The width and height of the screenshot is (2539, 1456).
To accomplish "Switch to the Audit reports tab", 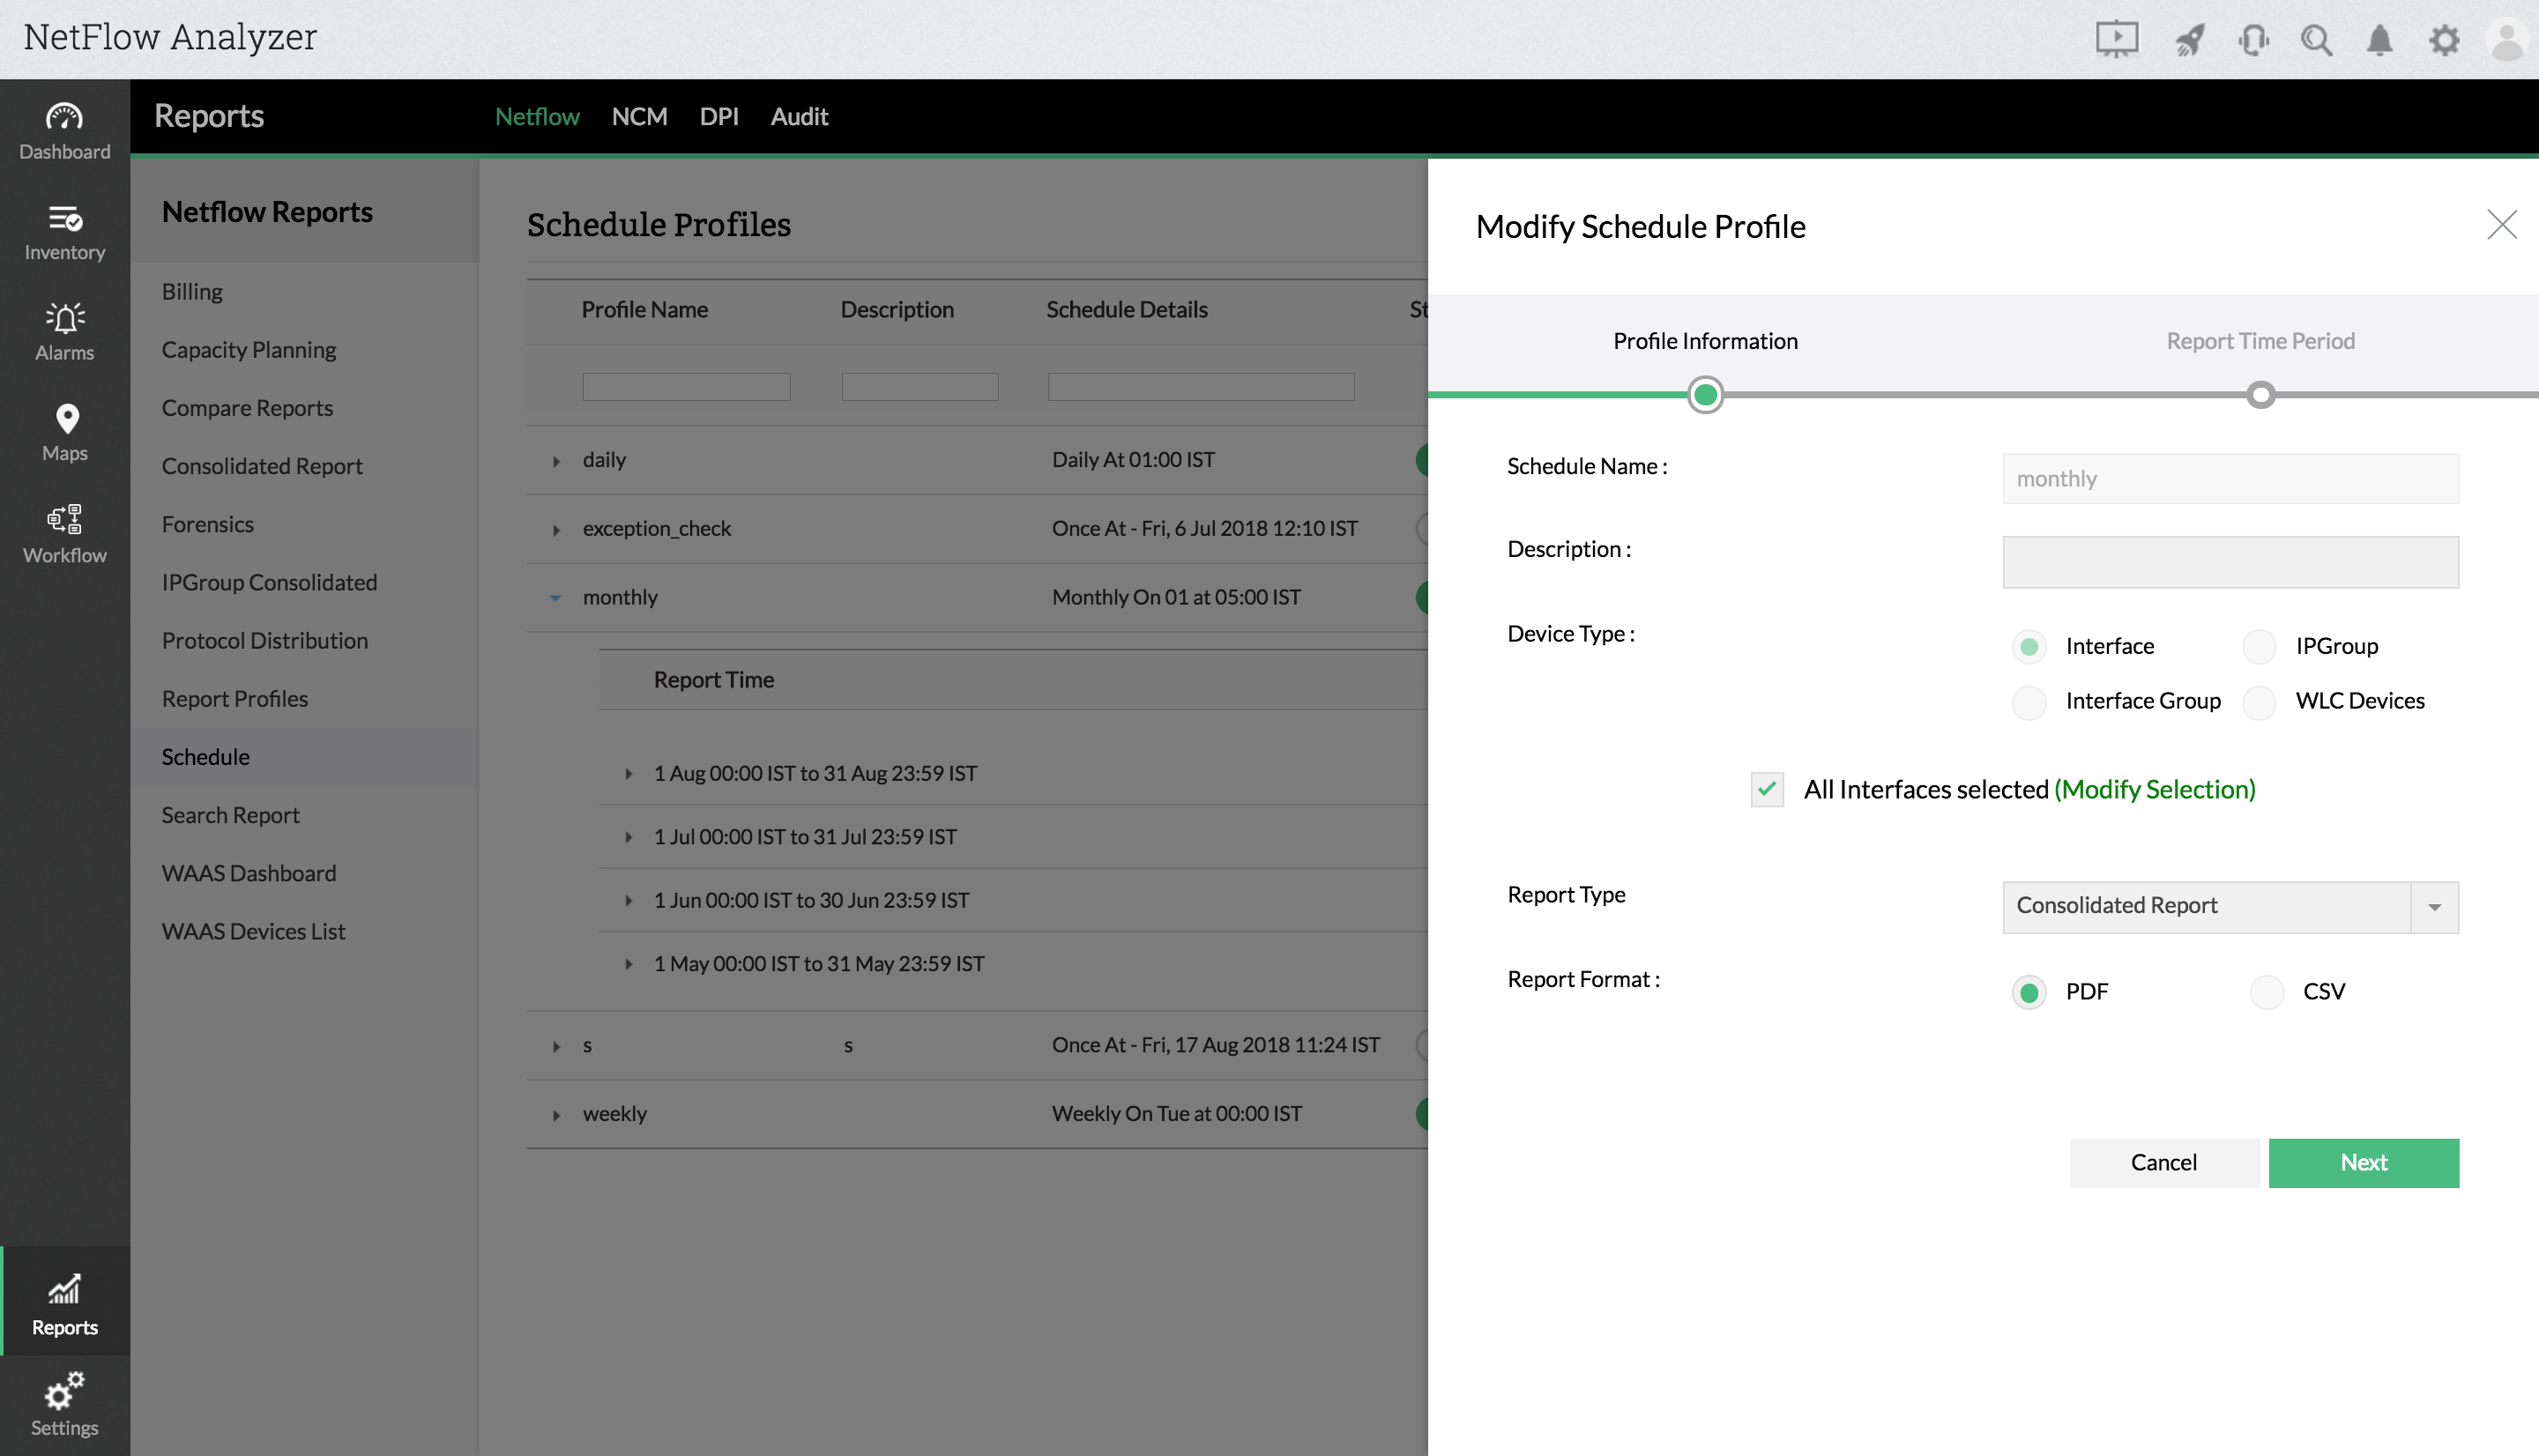I will click(798, 116).
